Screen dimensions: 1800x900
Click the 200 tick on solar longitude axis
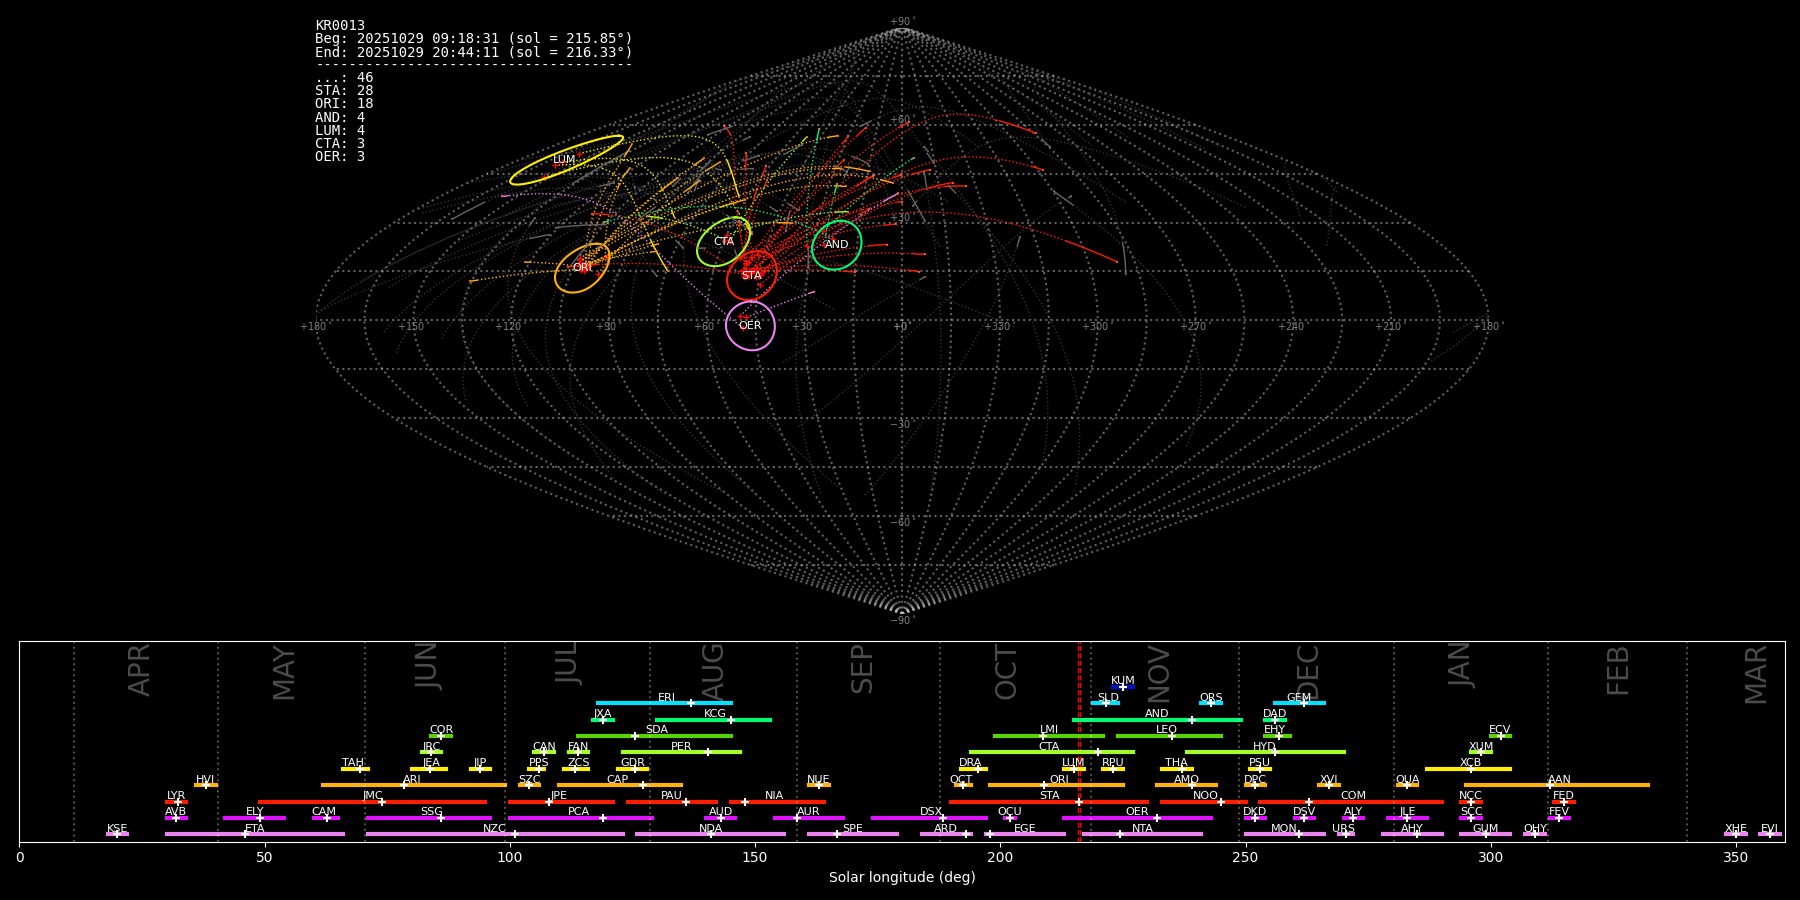pos(1000,858)
